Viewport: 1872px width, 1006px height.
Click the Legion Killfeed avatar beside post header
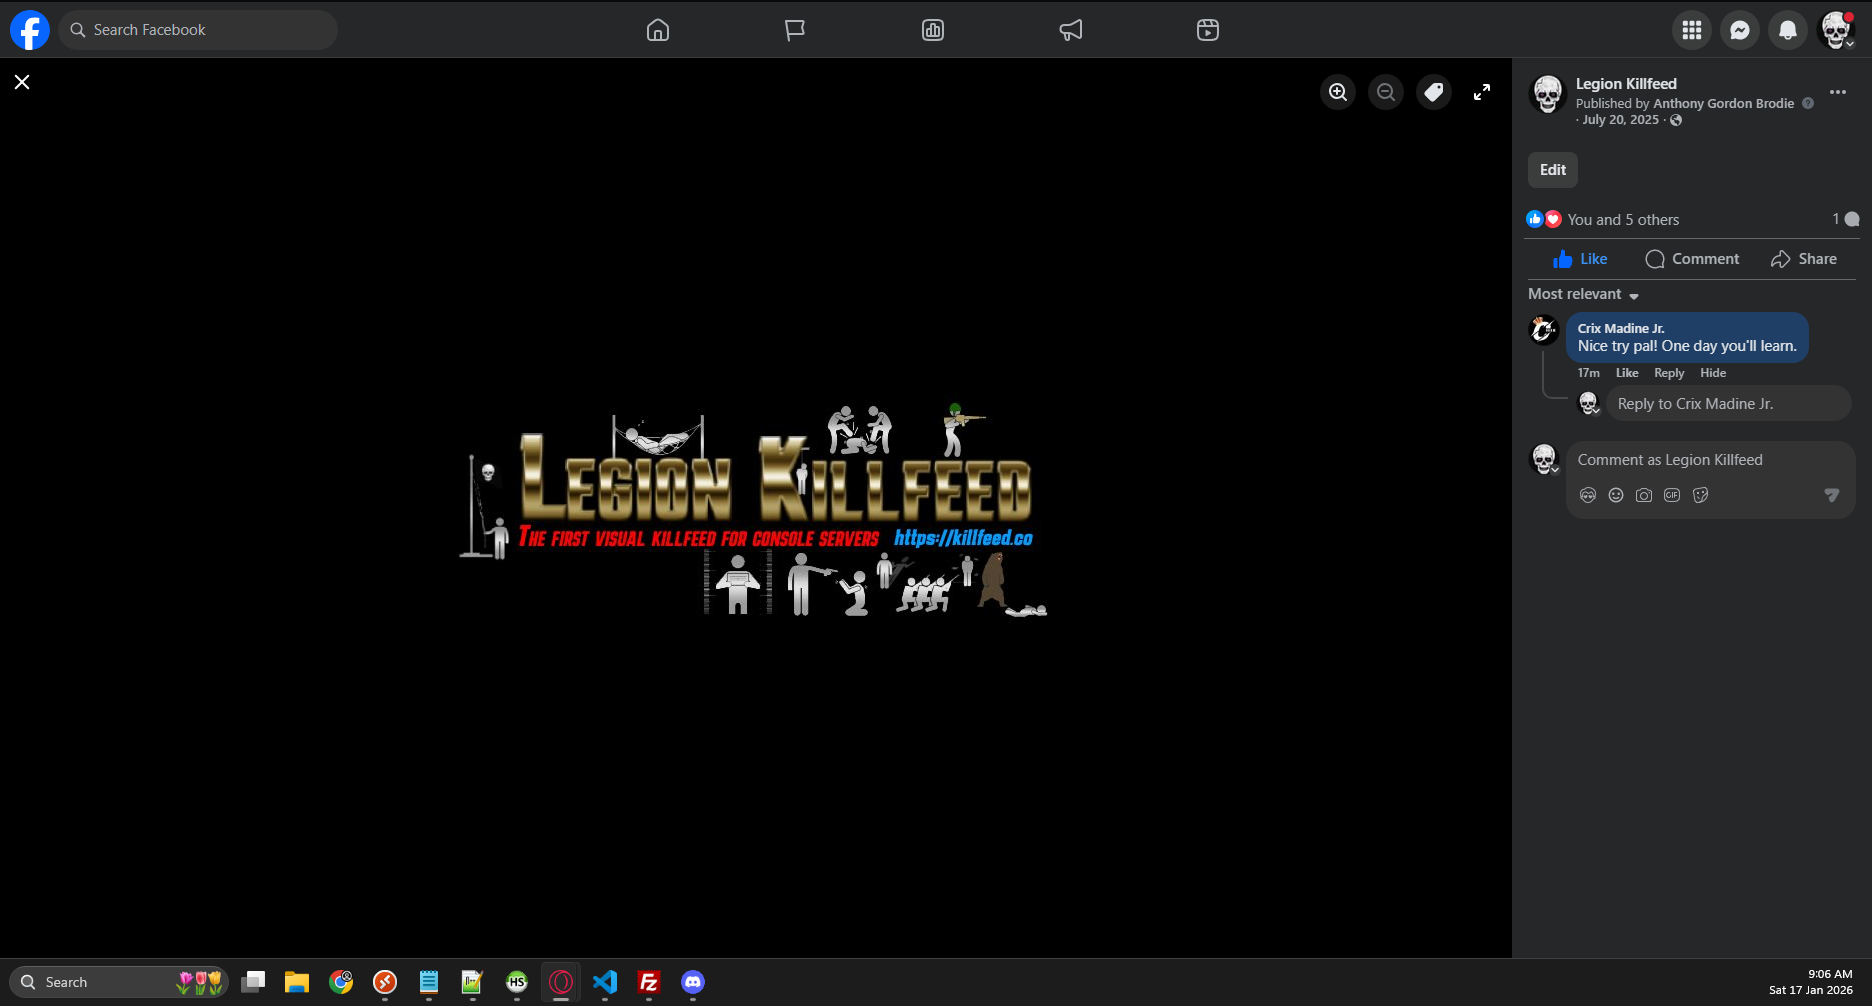(x=1548, y=94)
